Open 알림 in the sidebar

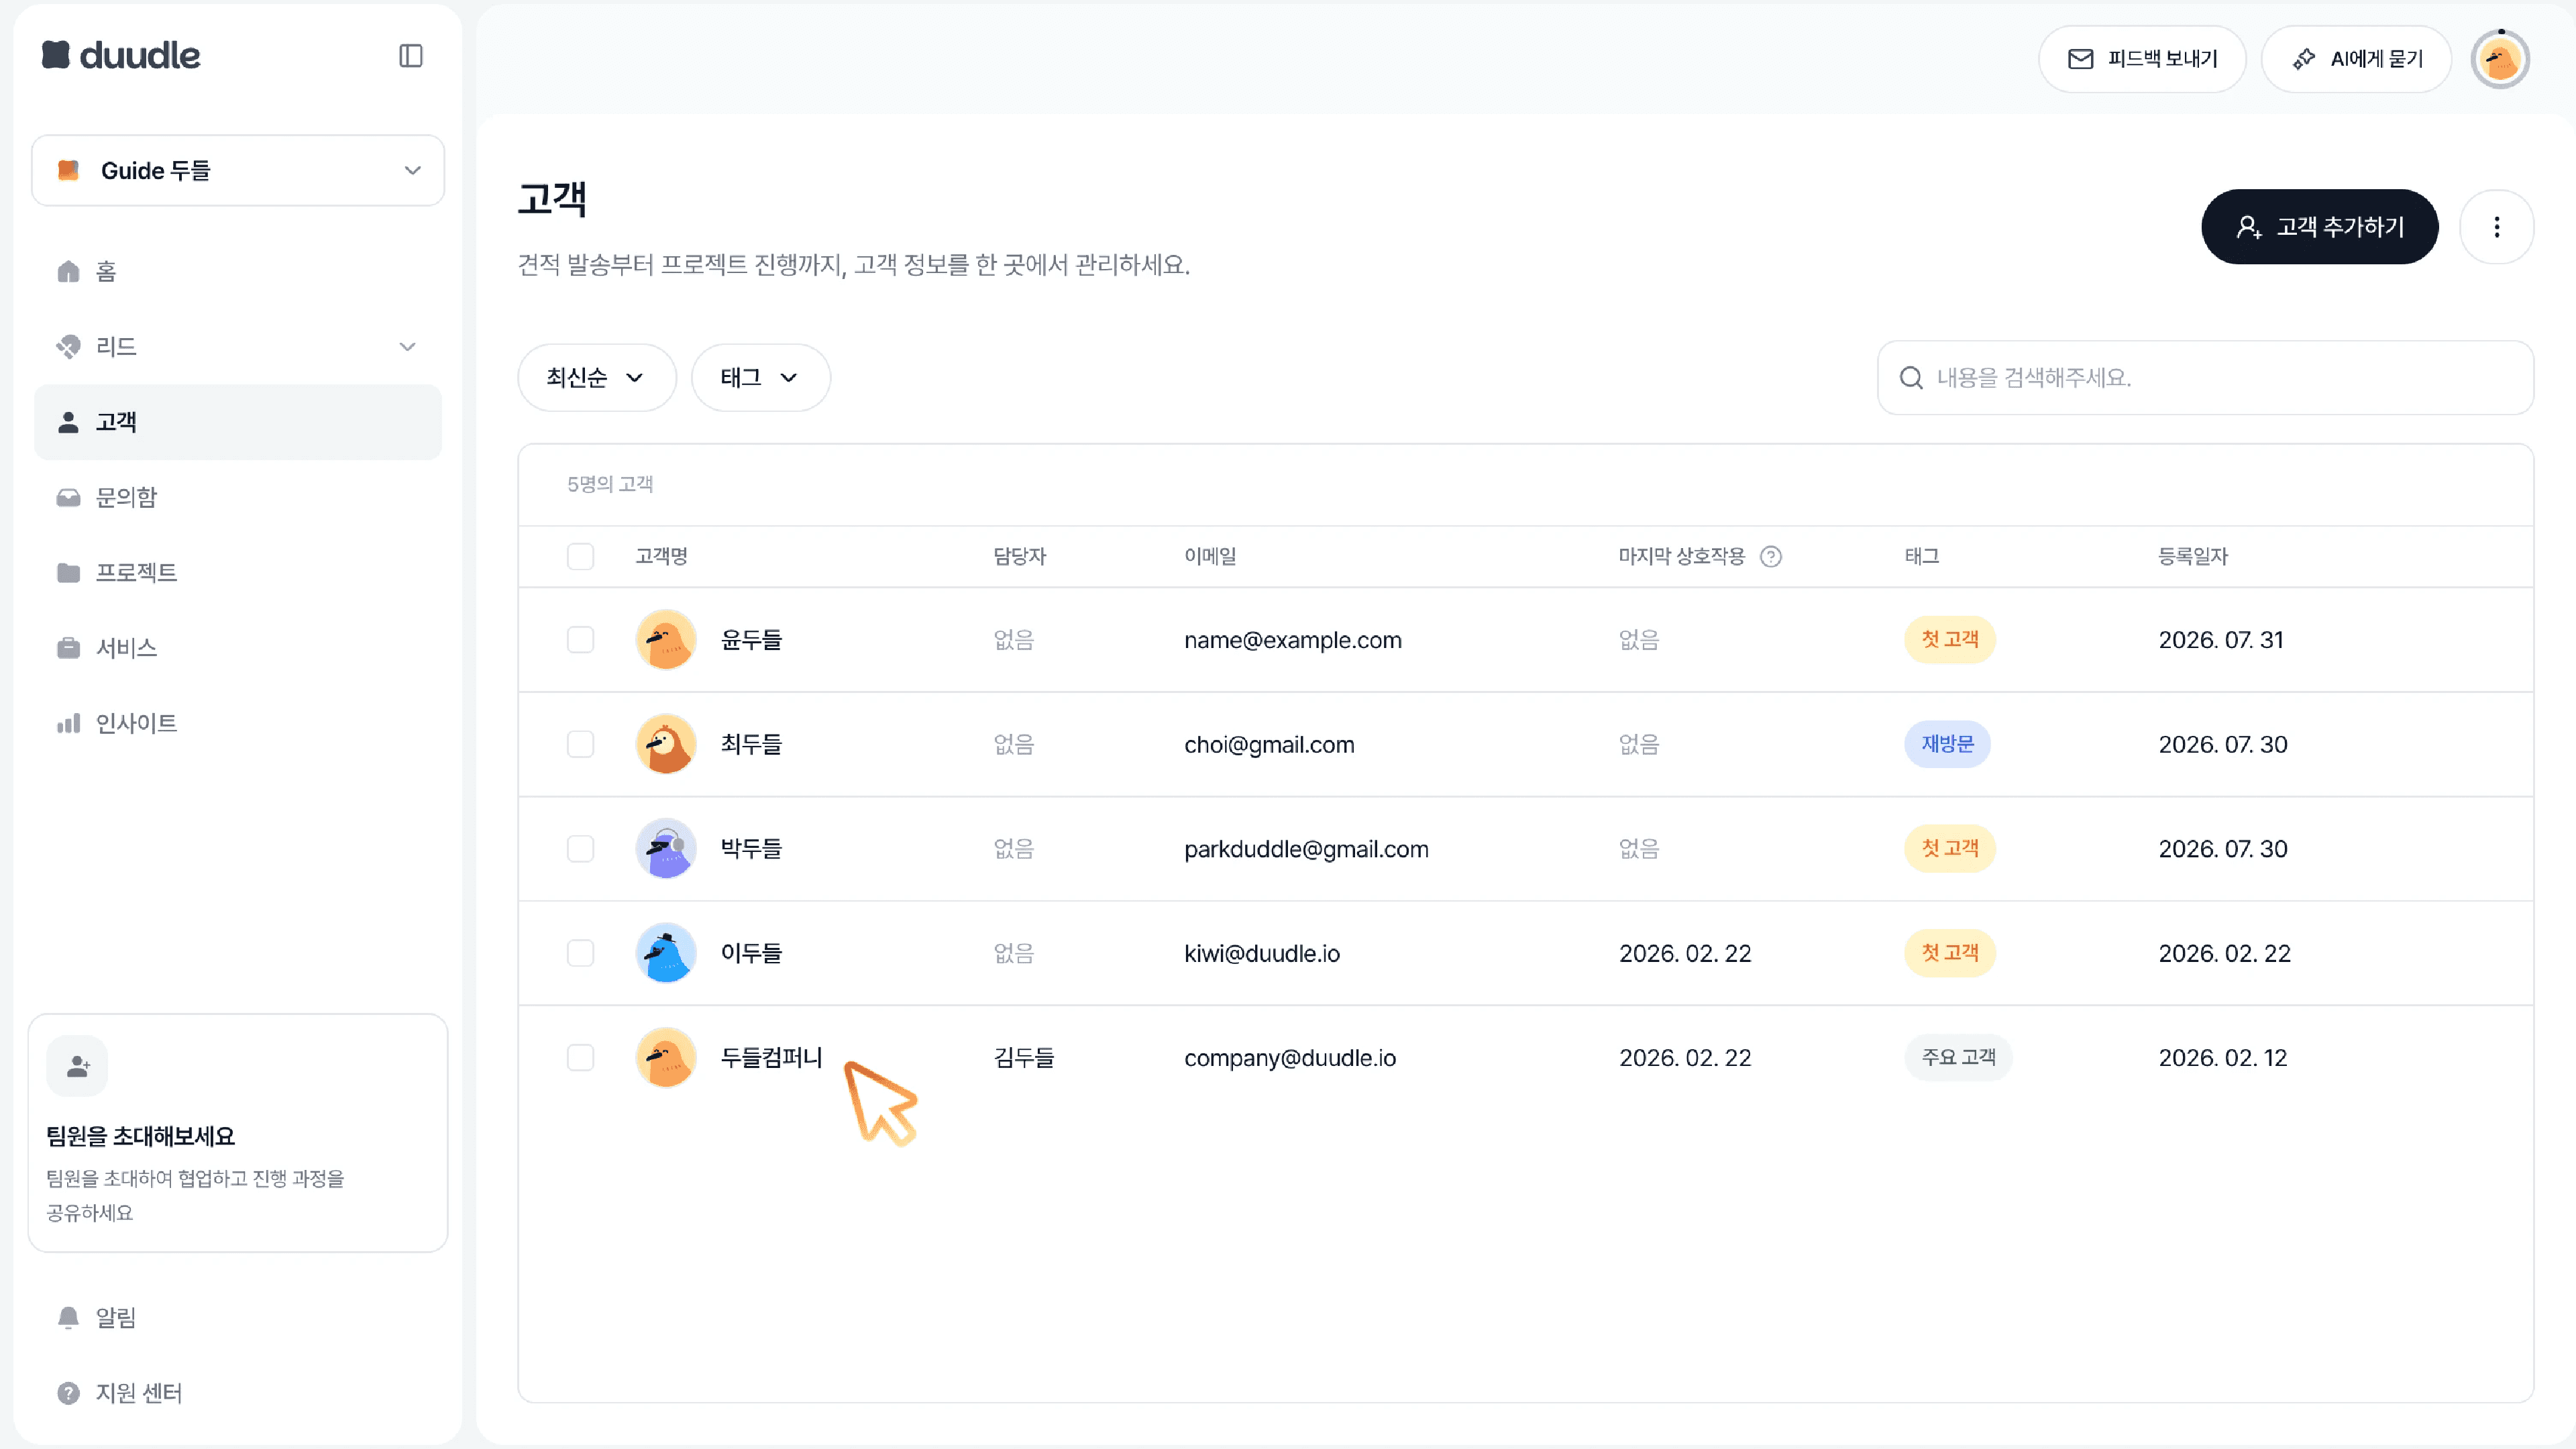(x=238, y=1318)
